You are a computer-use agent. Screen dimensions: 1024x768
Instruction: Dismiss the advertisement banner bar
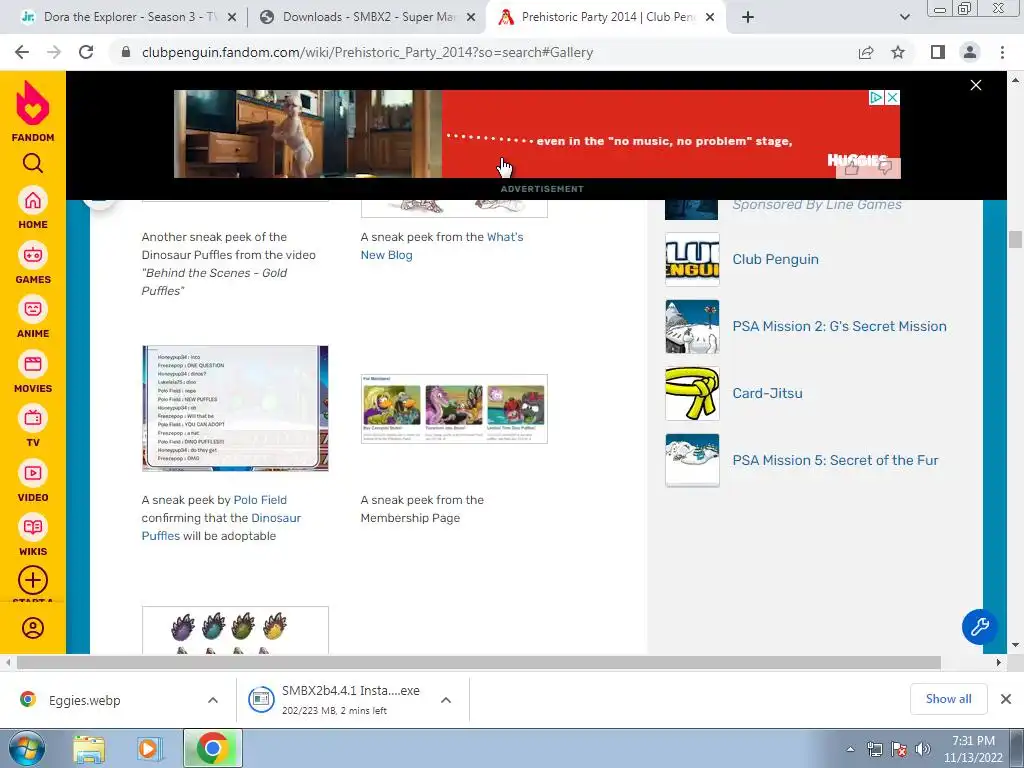click(976, 86)
